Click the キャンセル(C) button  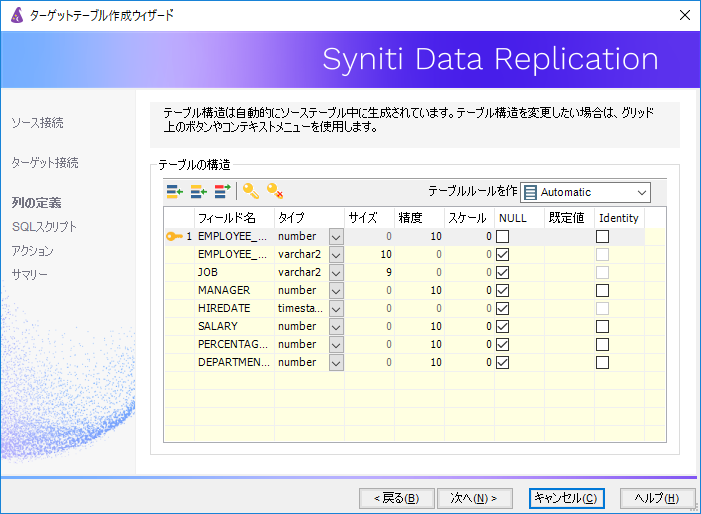coord(566,498)
